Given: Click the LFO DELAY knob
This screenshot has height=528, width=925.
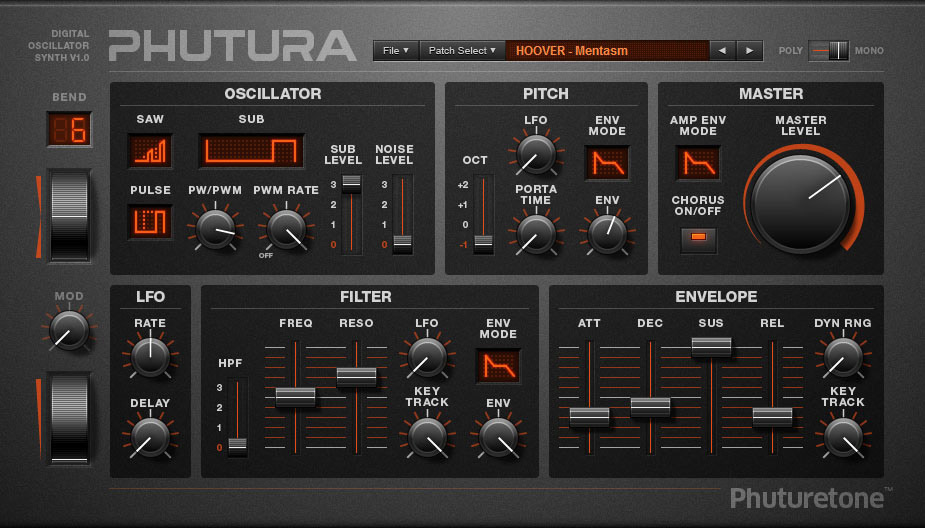Looking at the screenshot, I should (x=150, y=437).
